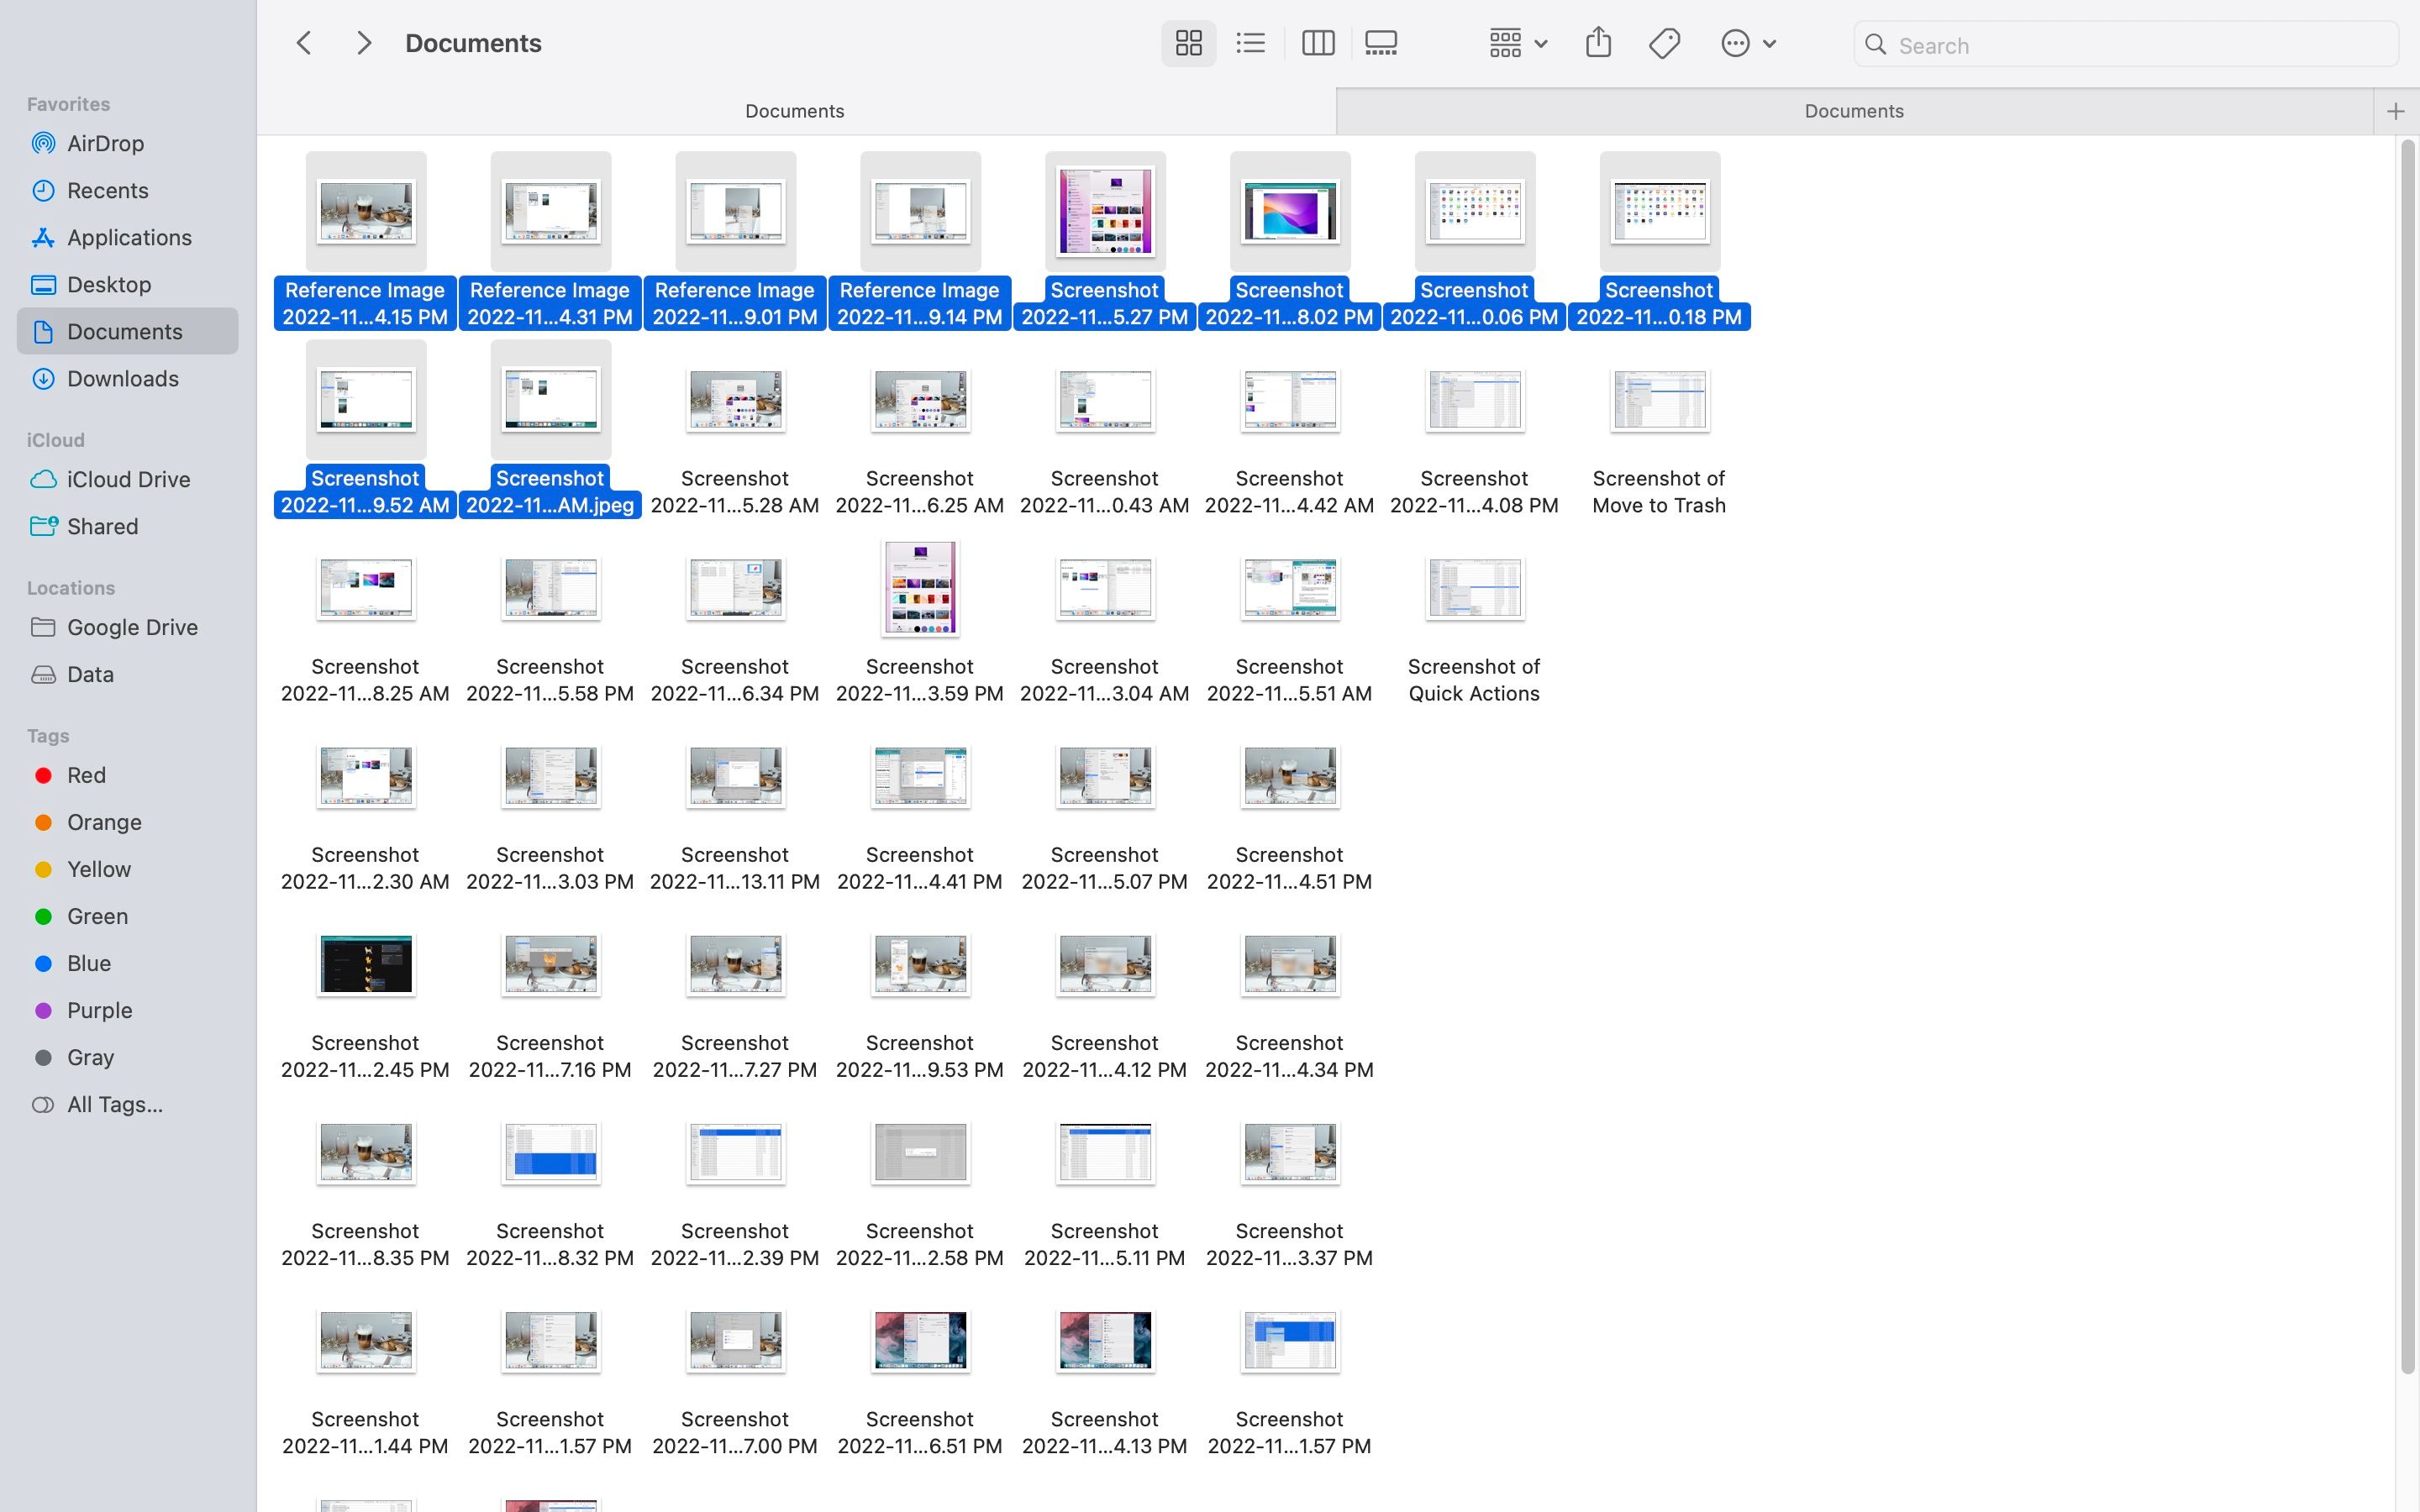Open AirDrop from the sidebar
This screenshot has height=1512, width=2420.
point(105,144)
